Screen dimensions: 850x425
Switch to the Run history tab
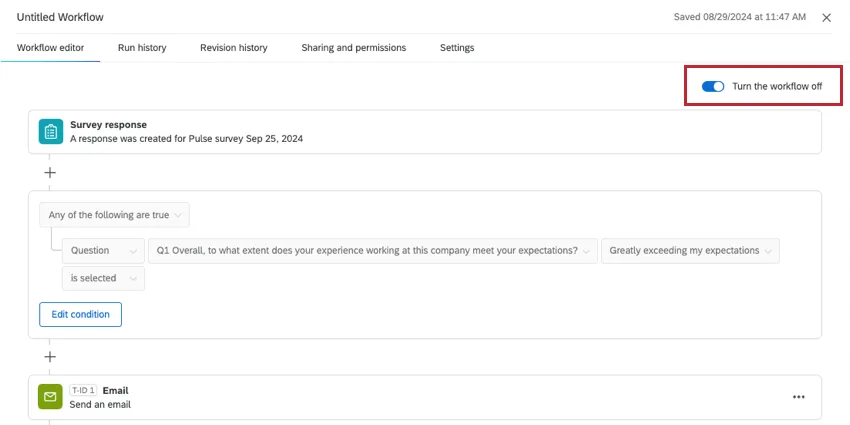pyautogui.click(x=142, y=48)
